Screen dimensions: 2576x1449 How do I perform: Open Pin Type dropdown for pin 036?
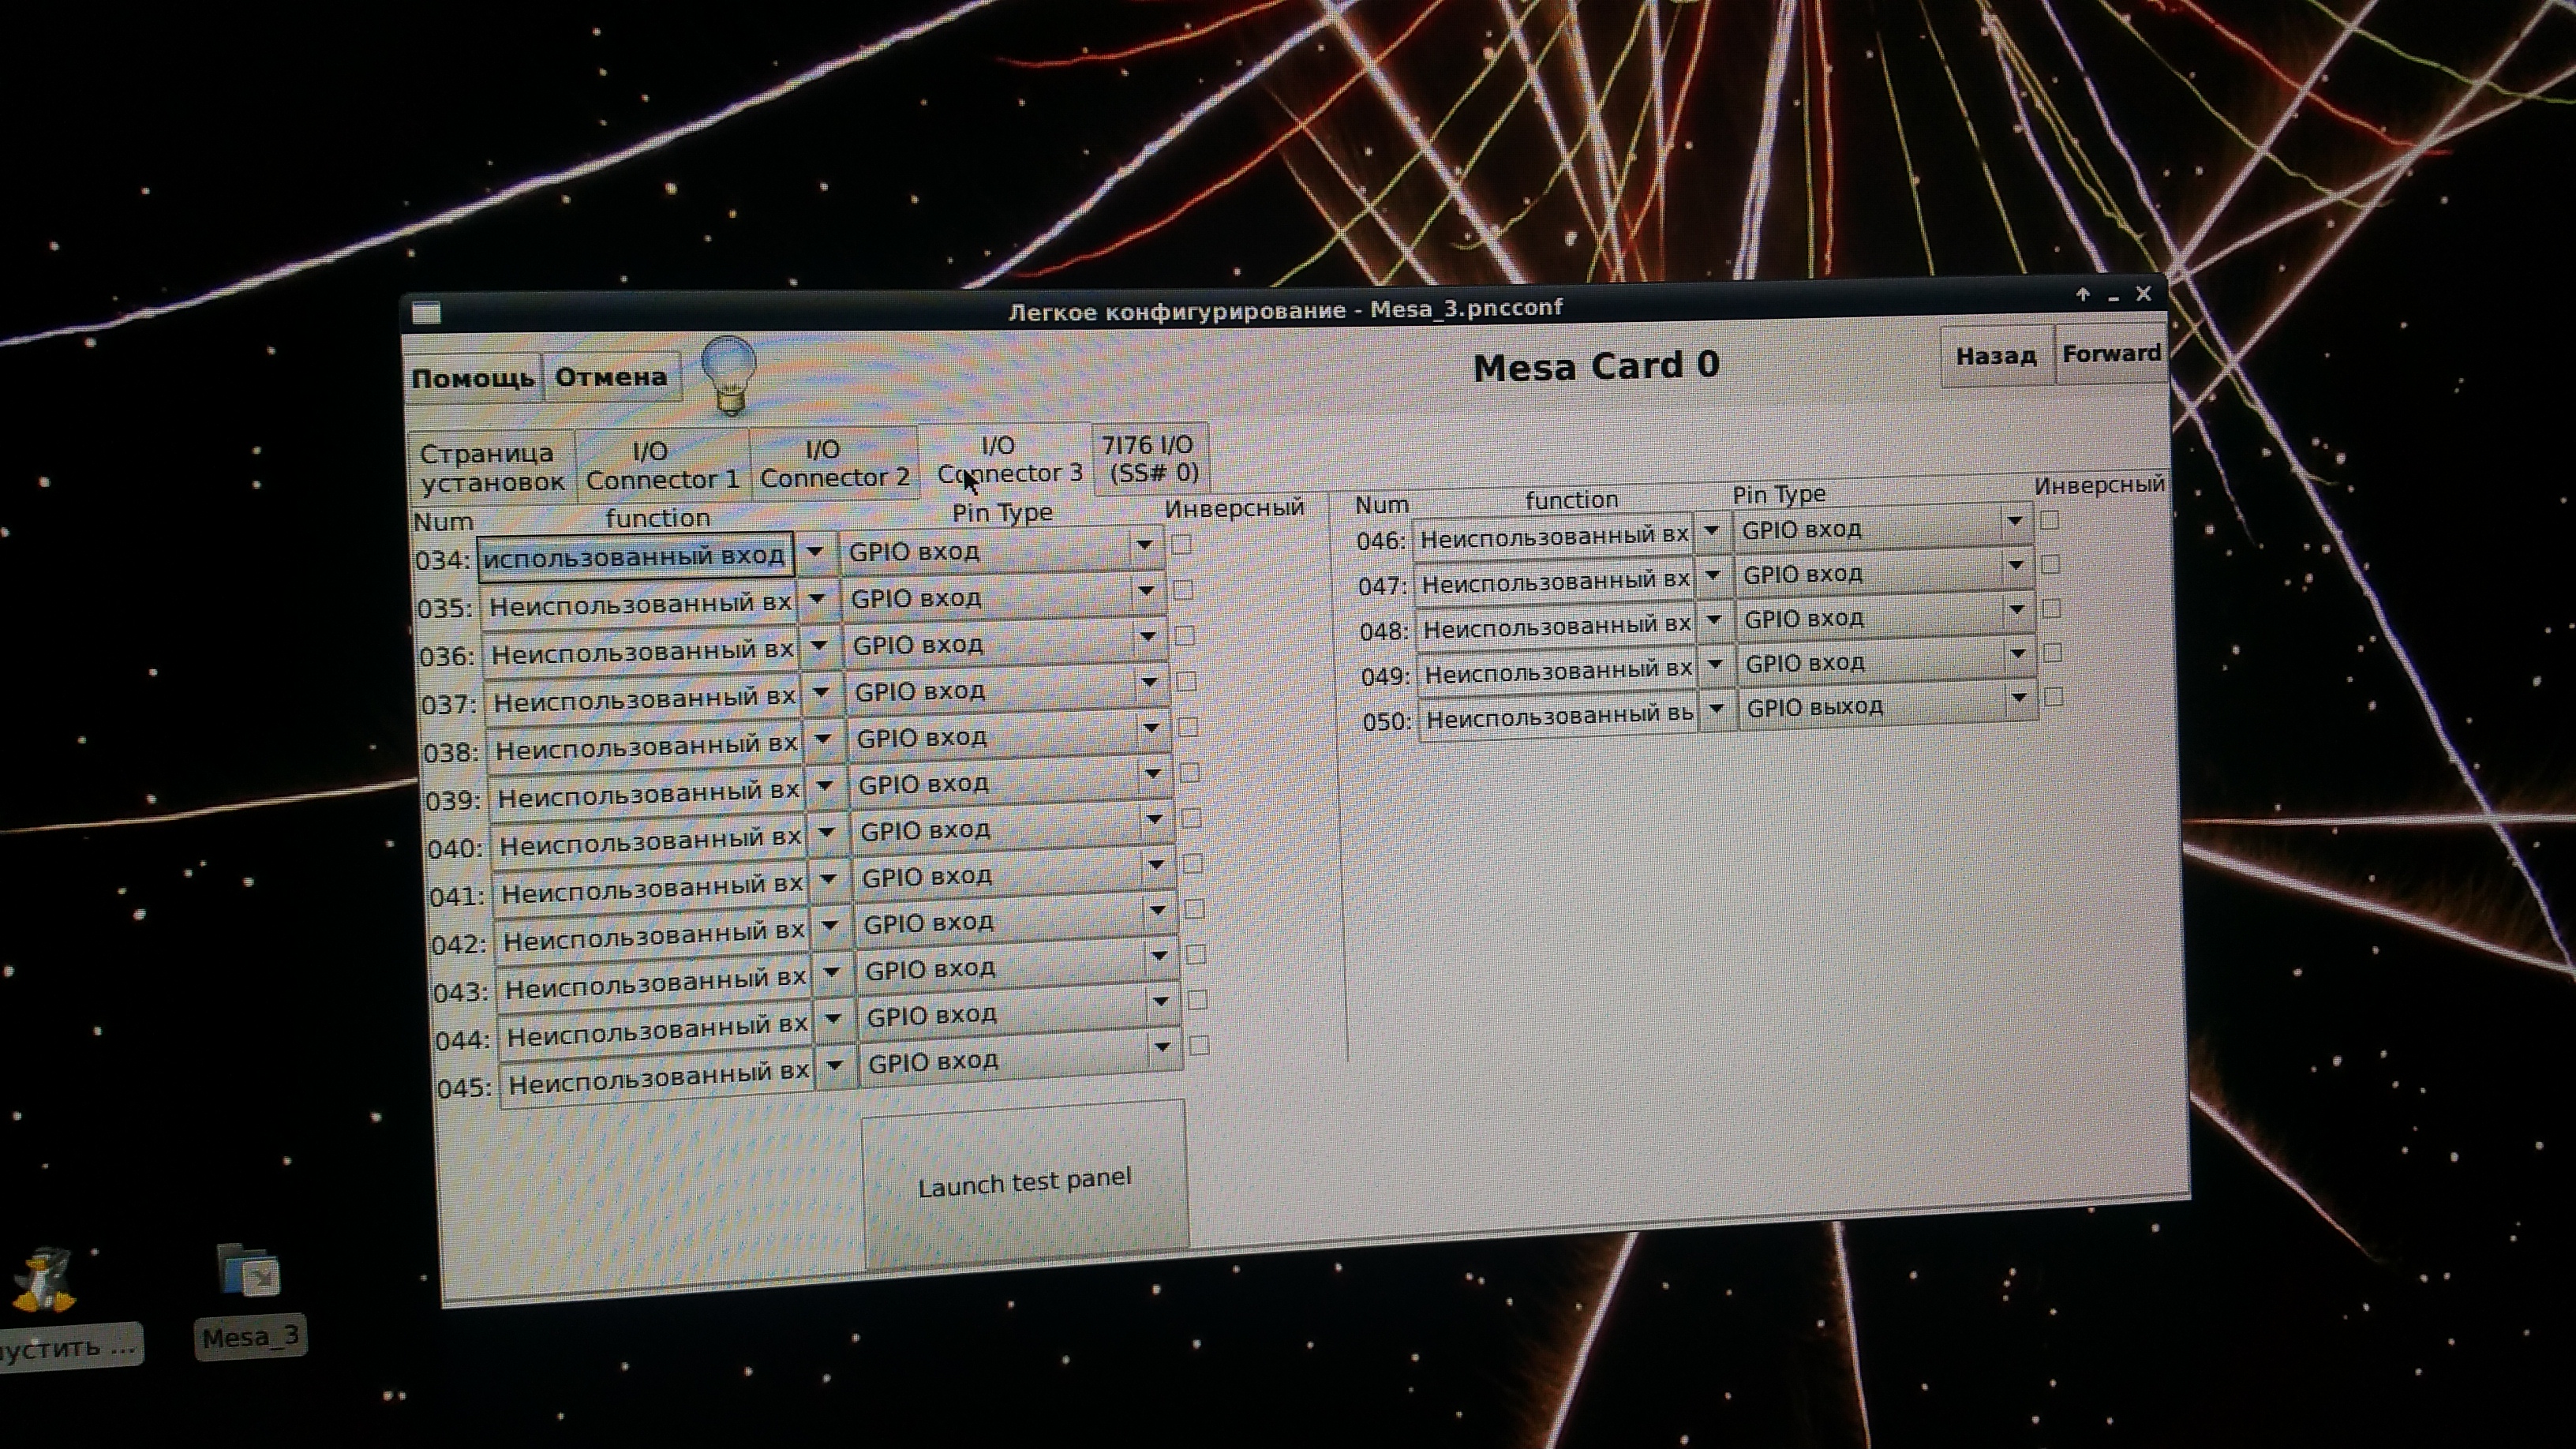[x=1148, y=638]
